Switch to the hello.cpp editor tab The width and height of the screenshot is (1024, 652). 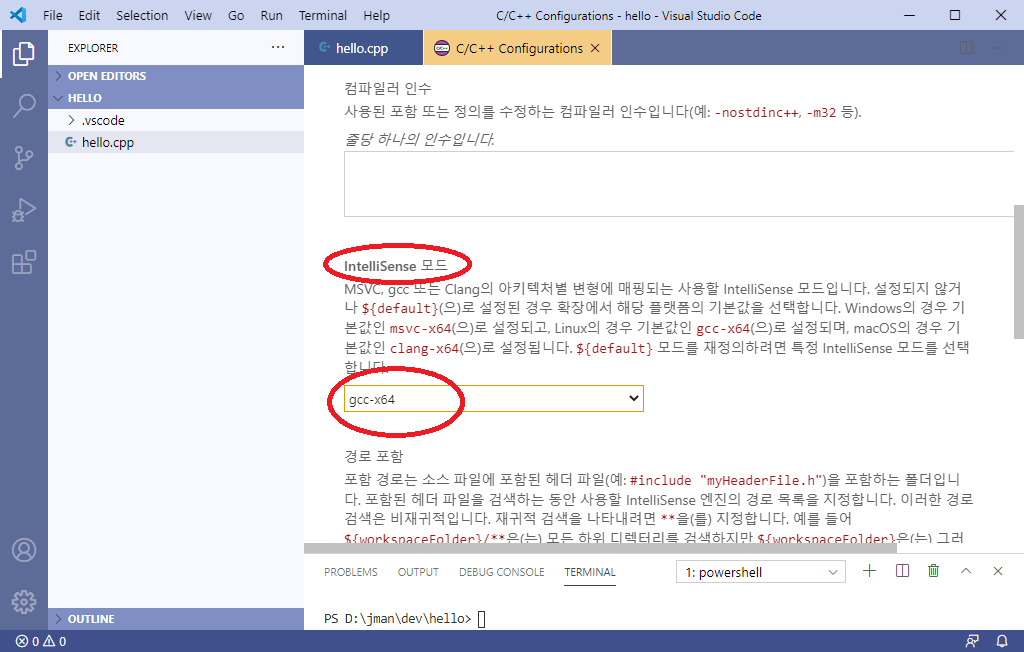[363, 48]
